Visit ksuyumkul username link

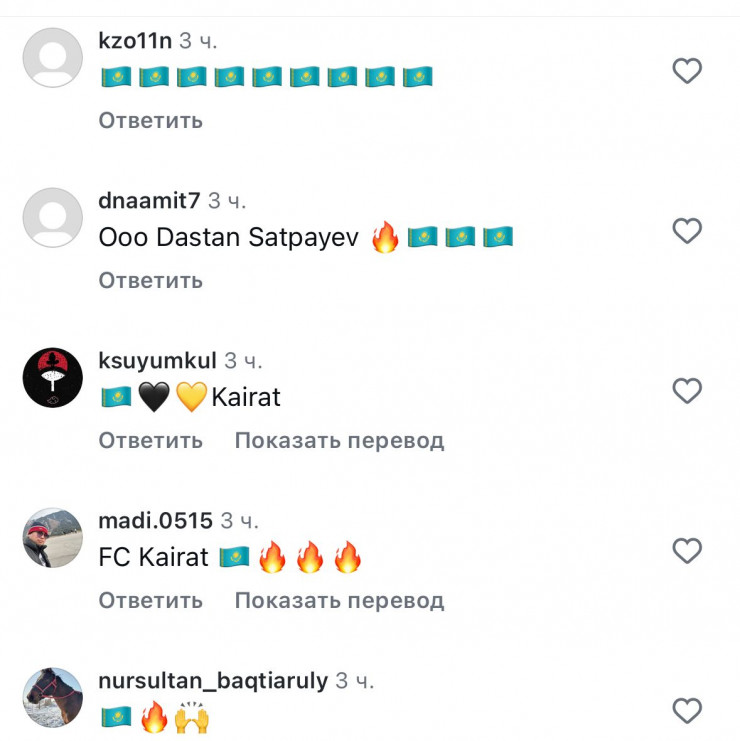click(x=157, y=361)
